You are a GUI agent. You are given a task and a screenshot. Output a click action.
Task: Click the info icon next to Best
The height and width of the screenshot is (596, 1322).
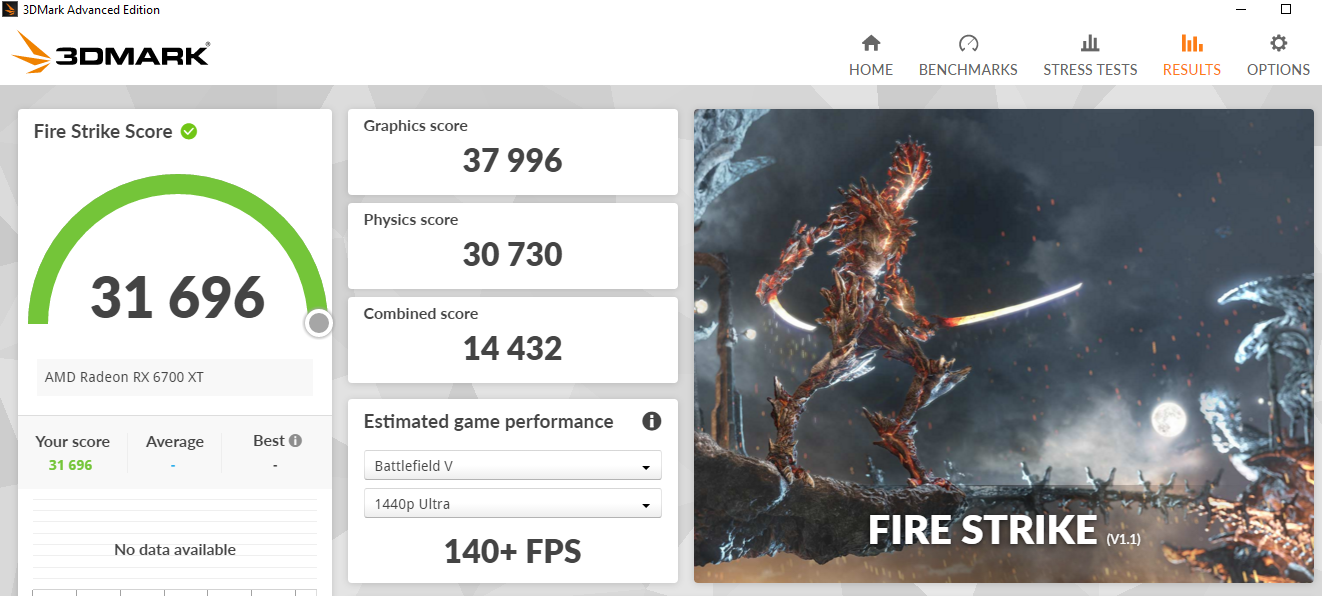295,441
